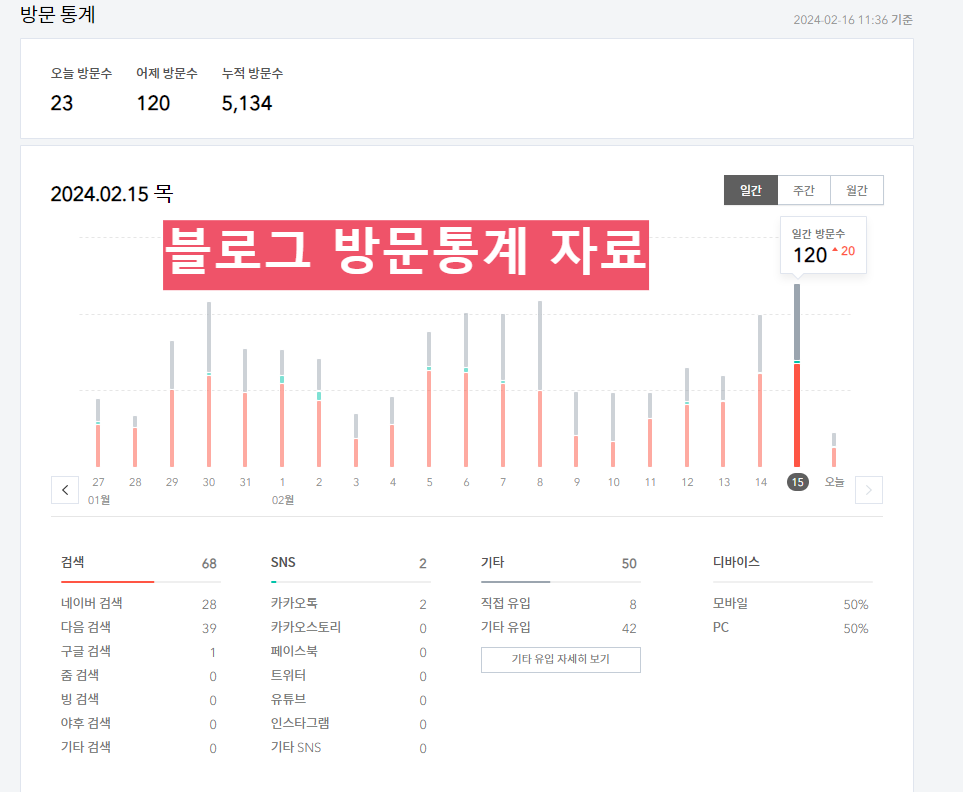Expand the 기타 category details

click(494, 562)
